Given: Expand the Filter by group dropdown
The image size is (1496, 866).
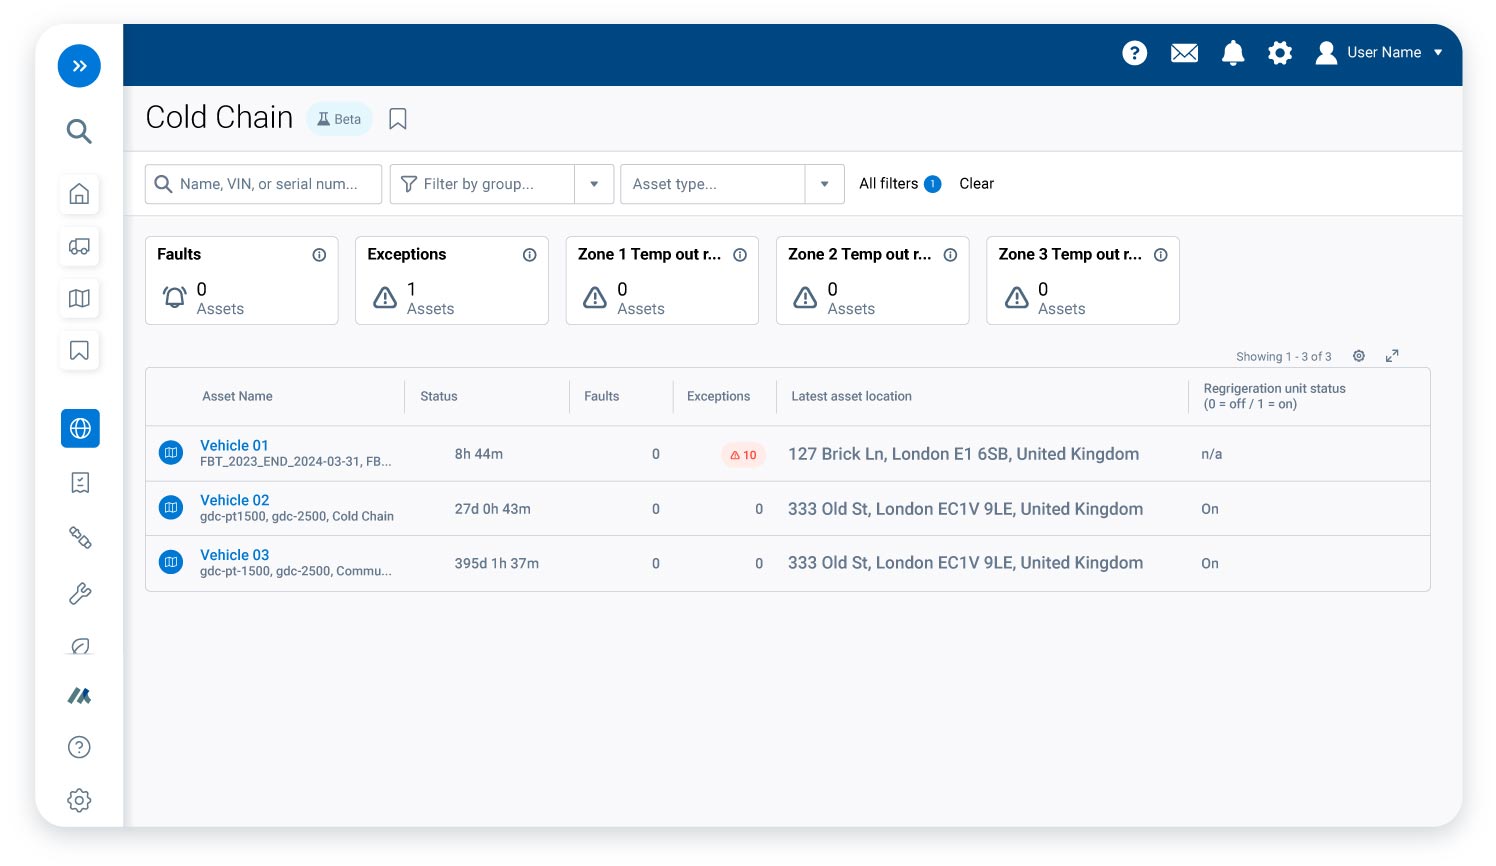Looking at the screenshot, I should click(x=594, y=184).
